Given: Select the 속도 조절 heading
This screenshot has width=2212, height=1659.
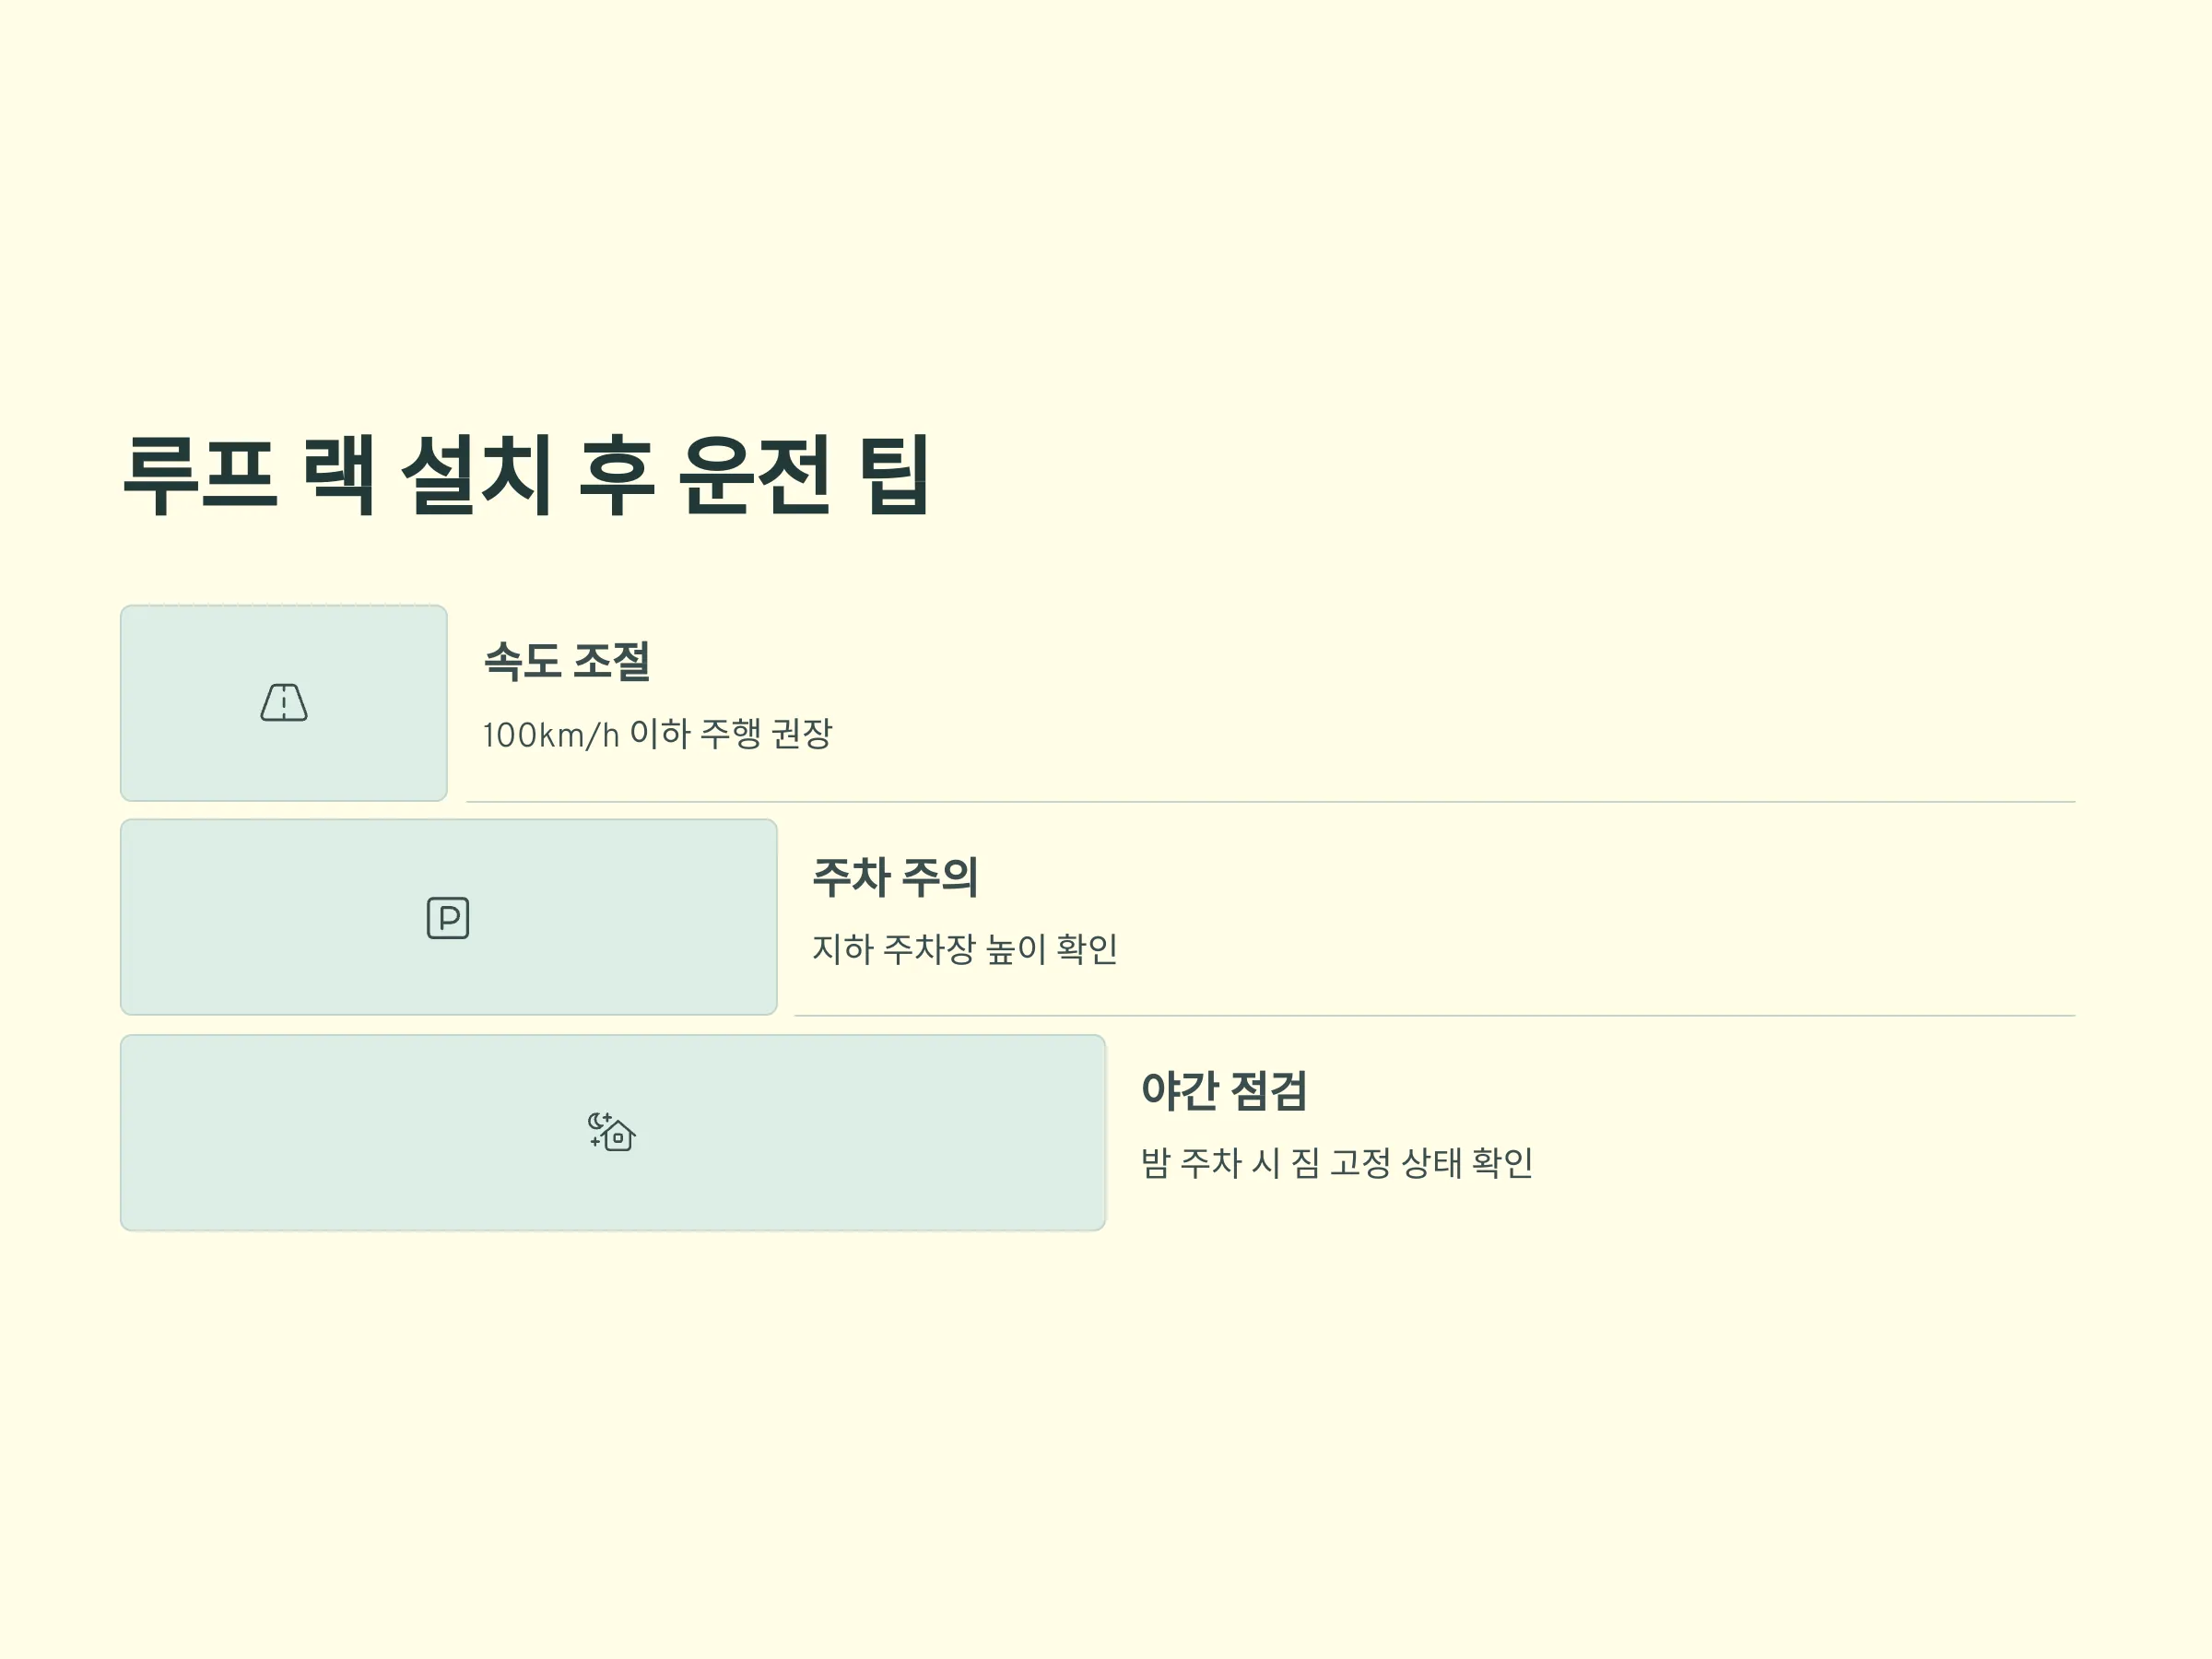Looking at the screenshot, I should coord(567,661).
